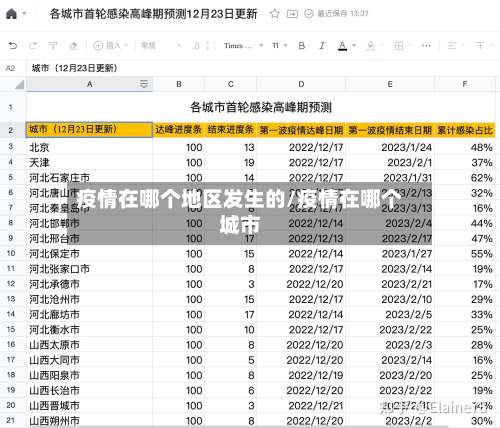Open more toolbar options (three dots)
Screen dimensions: 500x428
426,46
